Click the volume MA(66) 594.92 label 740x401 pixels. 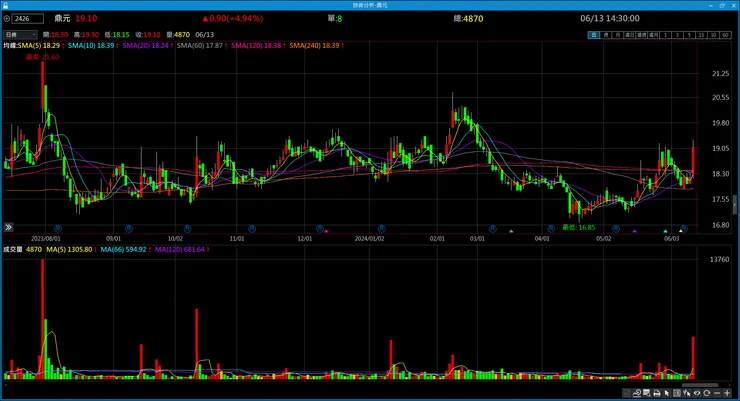(126, 249)
